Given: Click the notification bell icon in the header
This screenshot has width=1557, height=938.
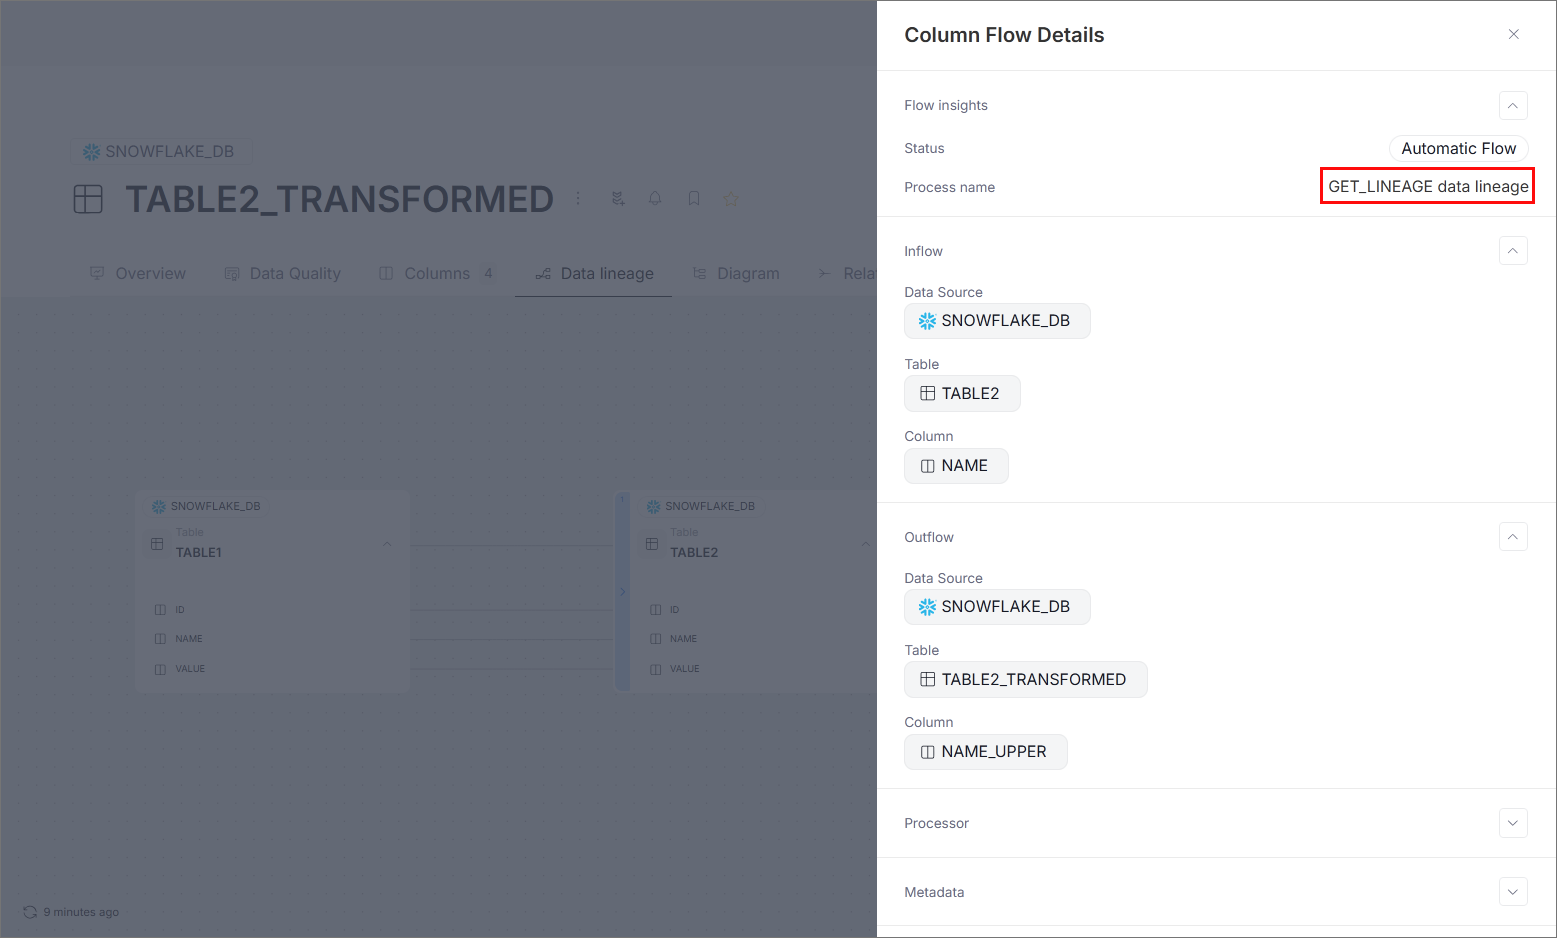Looking at the screenshot, I should tap(655, 198).
